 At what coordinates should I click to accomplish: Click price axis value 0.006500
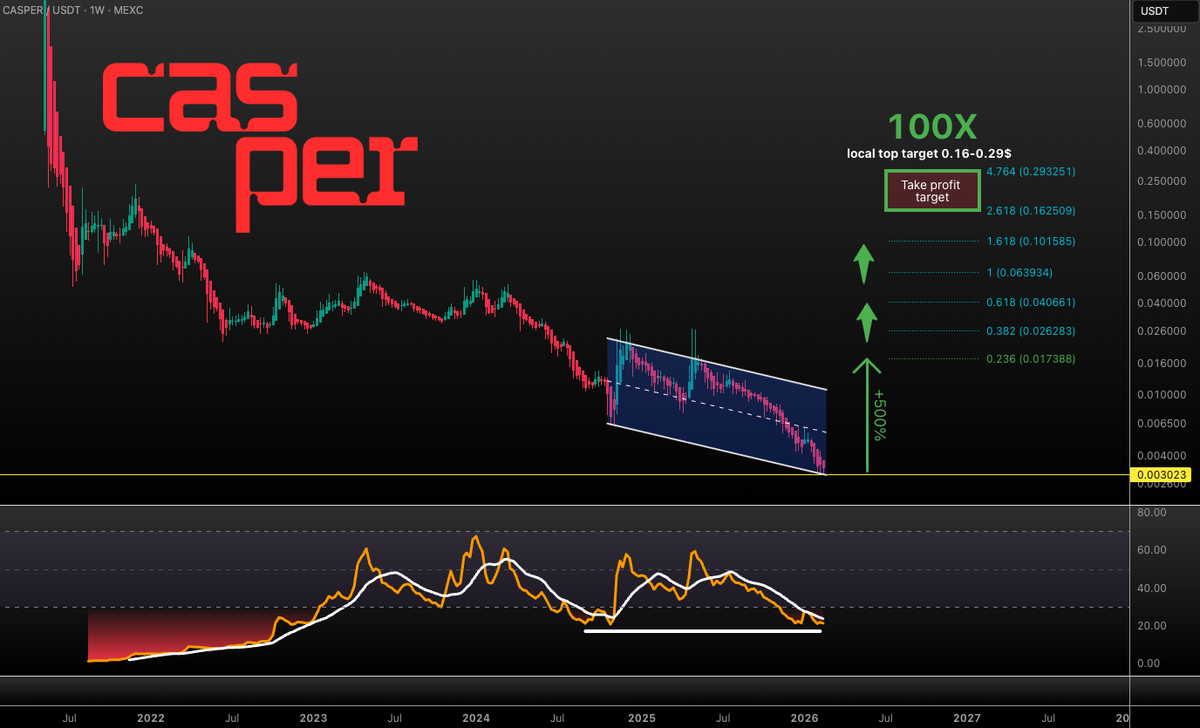point(1163,424)
